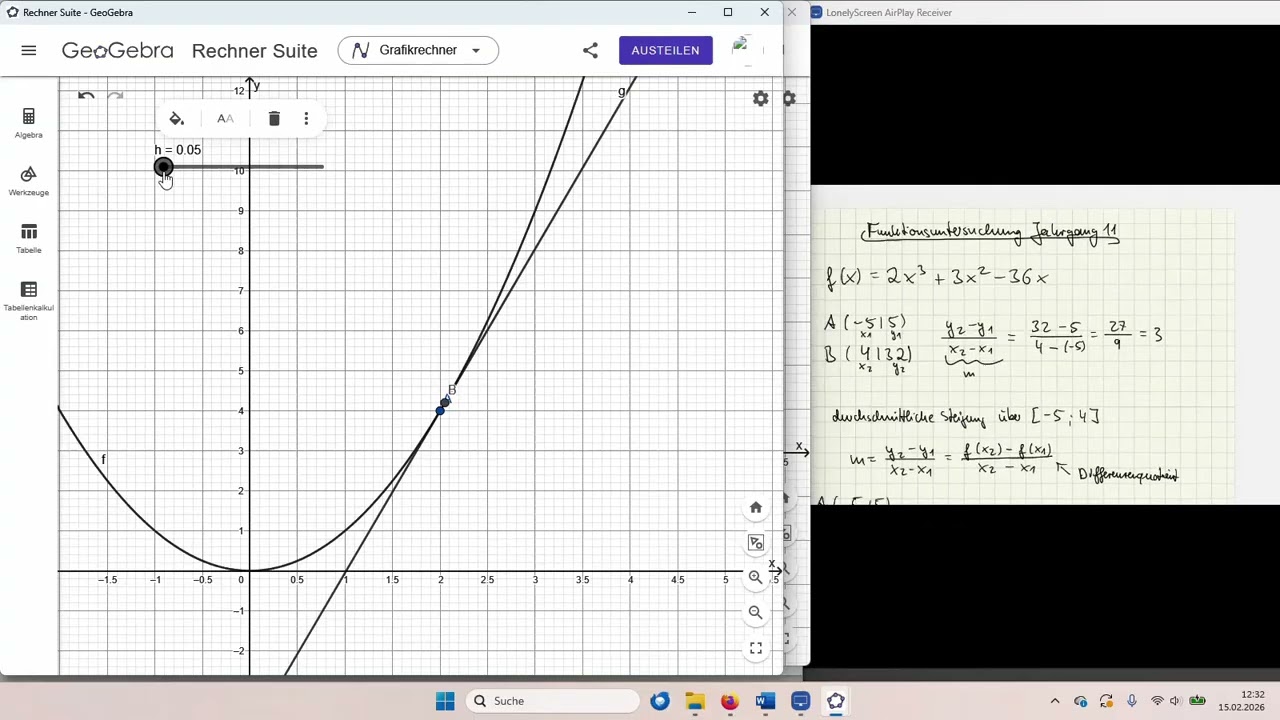1280x720 pixels.
Task: Click the handwritten note title Funktionsuntersuchung
Action: (x=990, y=232)
